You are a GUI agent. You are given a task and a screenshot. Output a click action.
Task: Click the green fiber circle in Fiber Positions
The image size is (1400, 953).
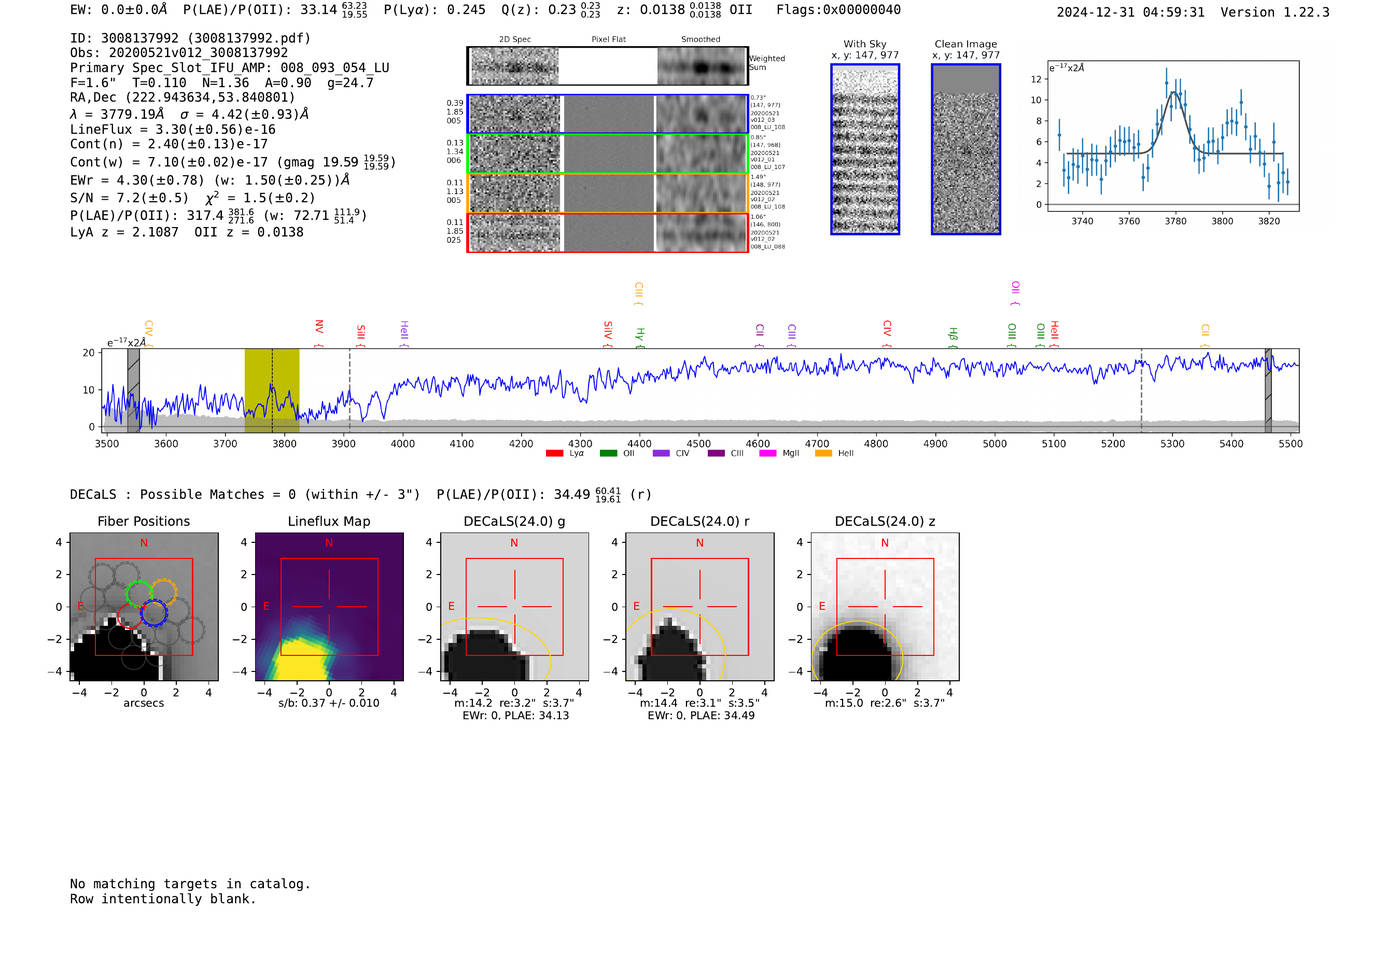[139, 593]
